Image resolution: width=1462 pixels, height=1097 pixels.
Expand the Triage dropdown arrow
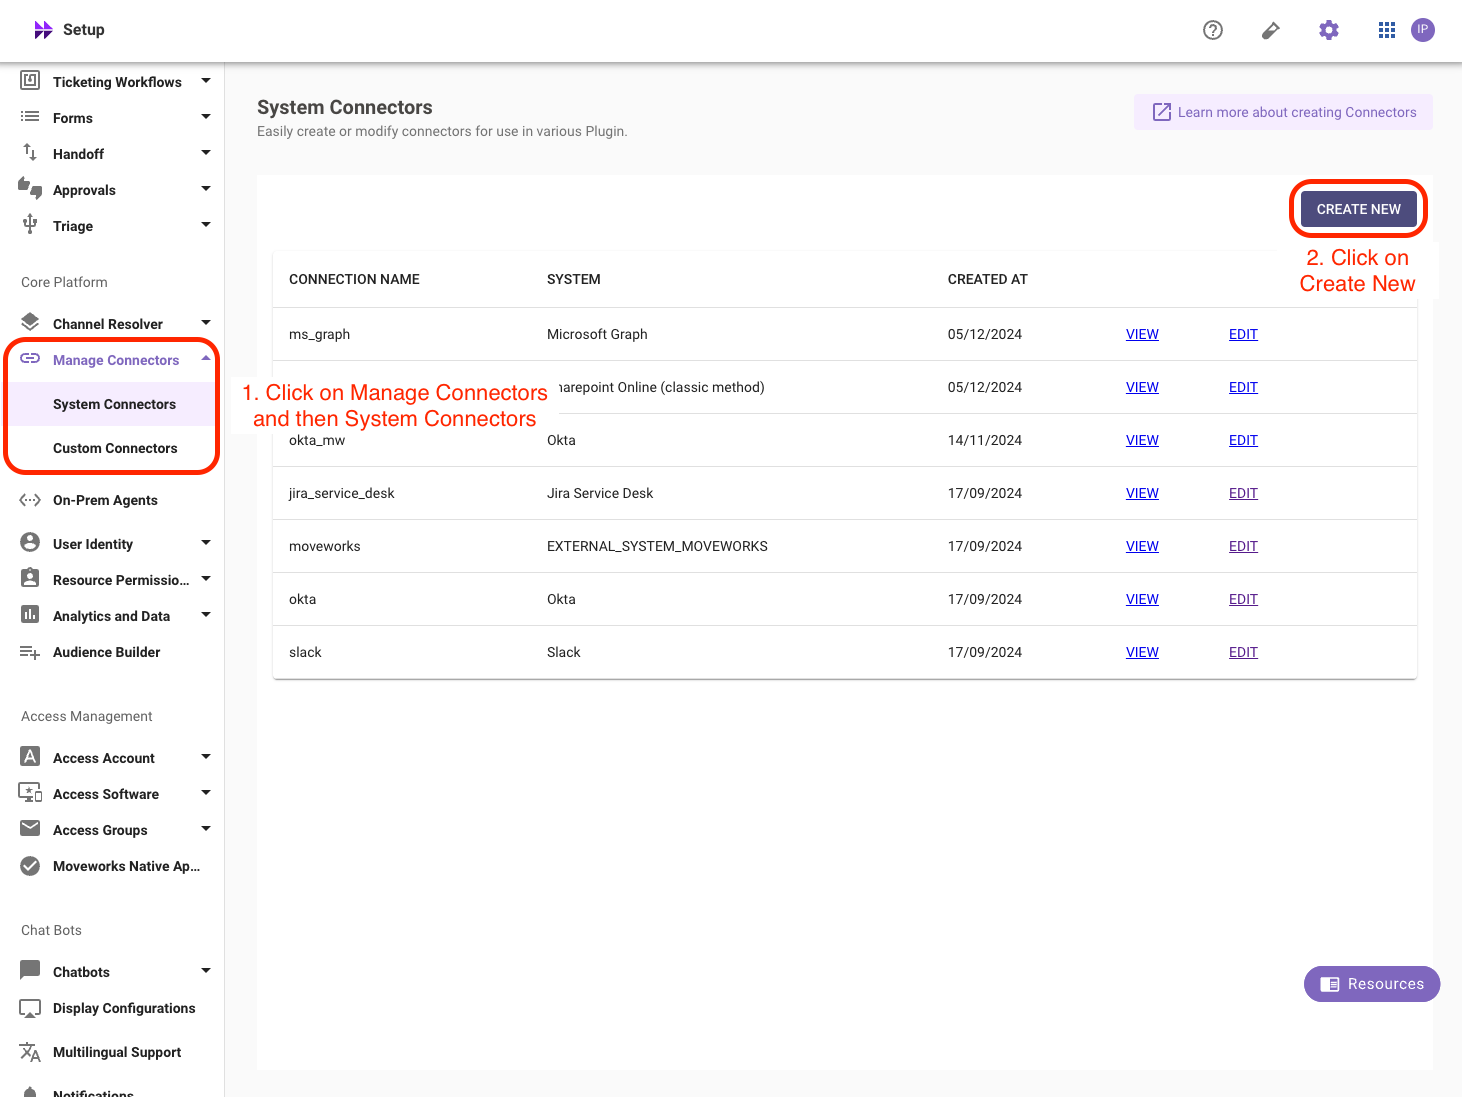pyautogui.click(x=206, y=225)
